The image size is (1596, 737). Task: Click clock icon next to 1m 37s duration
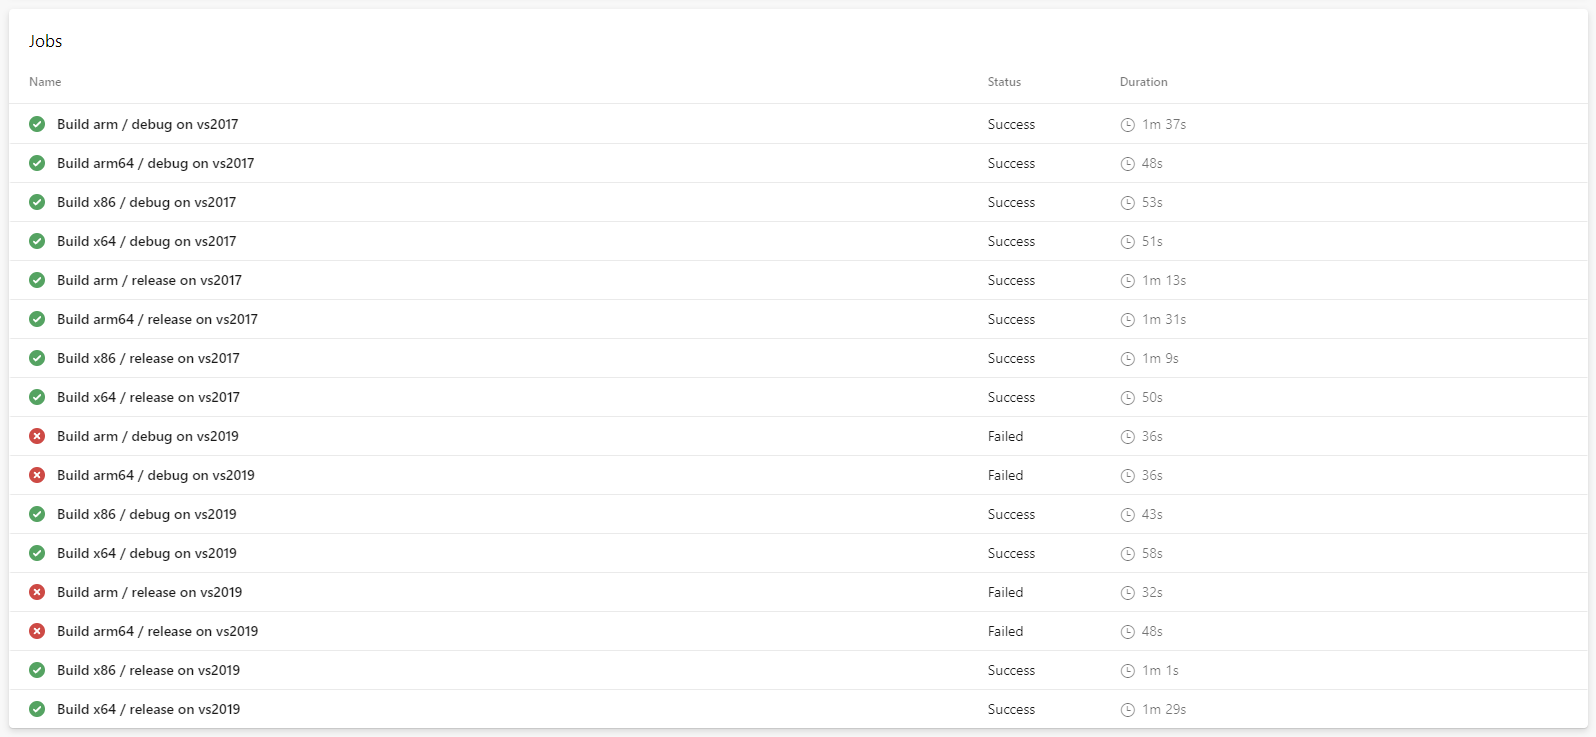click(x=1127, y=125)
